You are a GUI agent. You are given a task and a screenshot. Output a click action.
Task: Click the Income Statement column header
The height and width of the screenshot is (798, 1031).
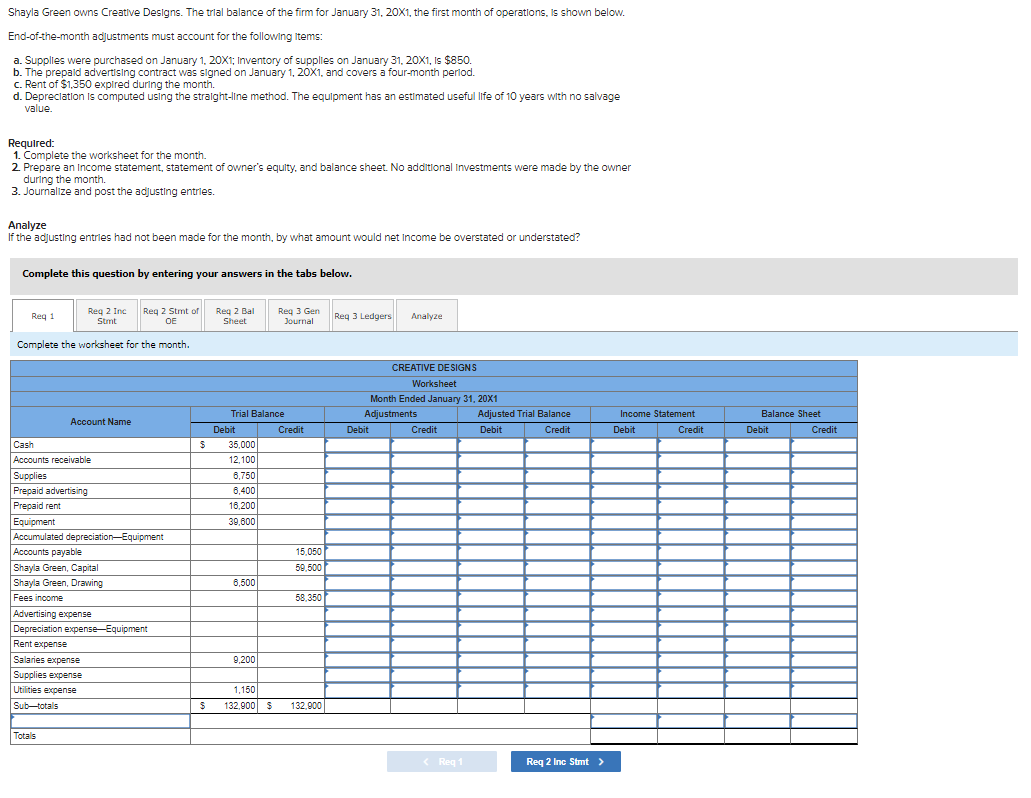tap(657, 414)
